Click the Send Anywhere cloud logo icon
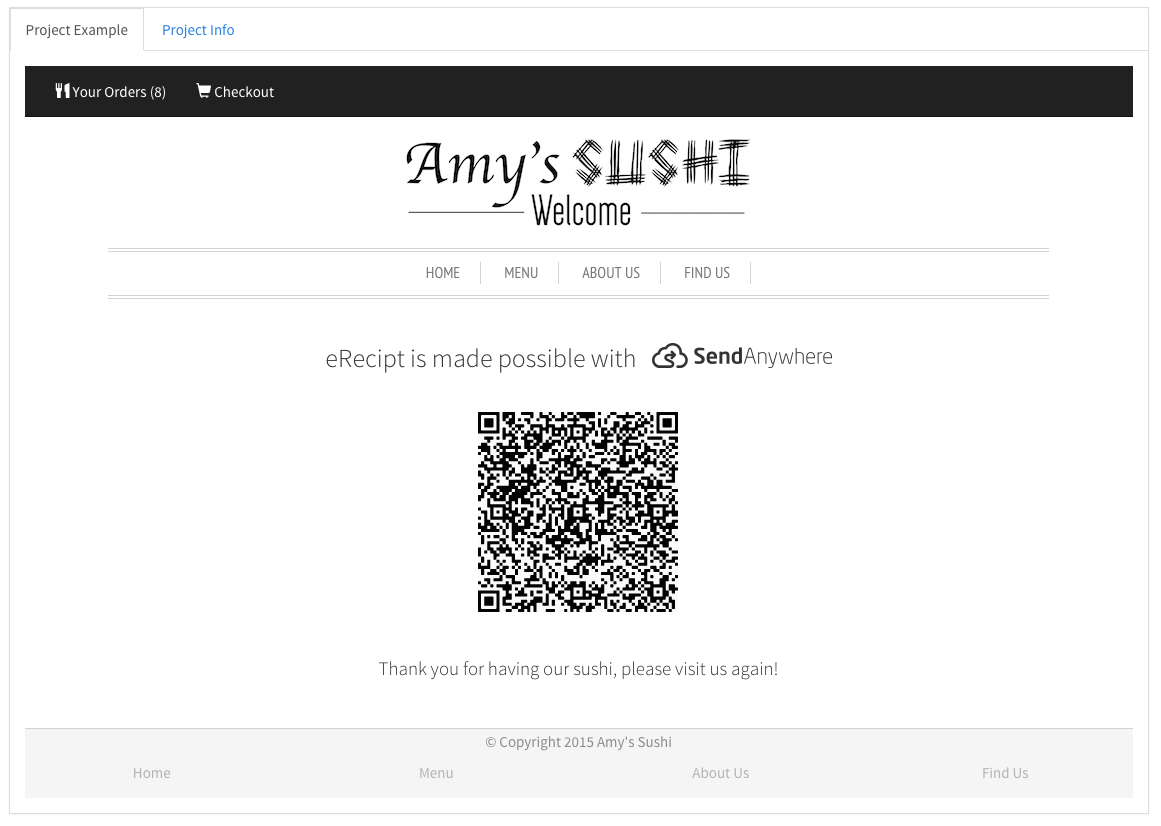Image resolution: width=1161 pixels, height=826 pixels. click(x=669, y=357)
